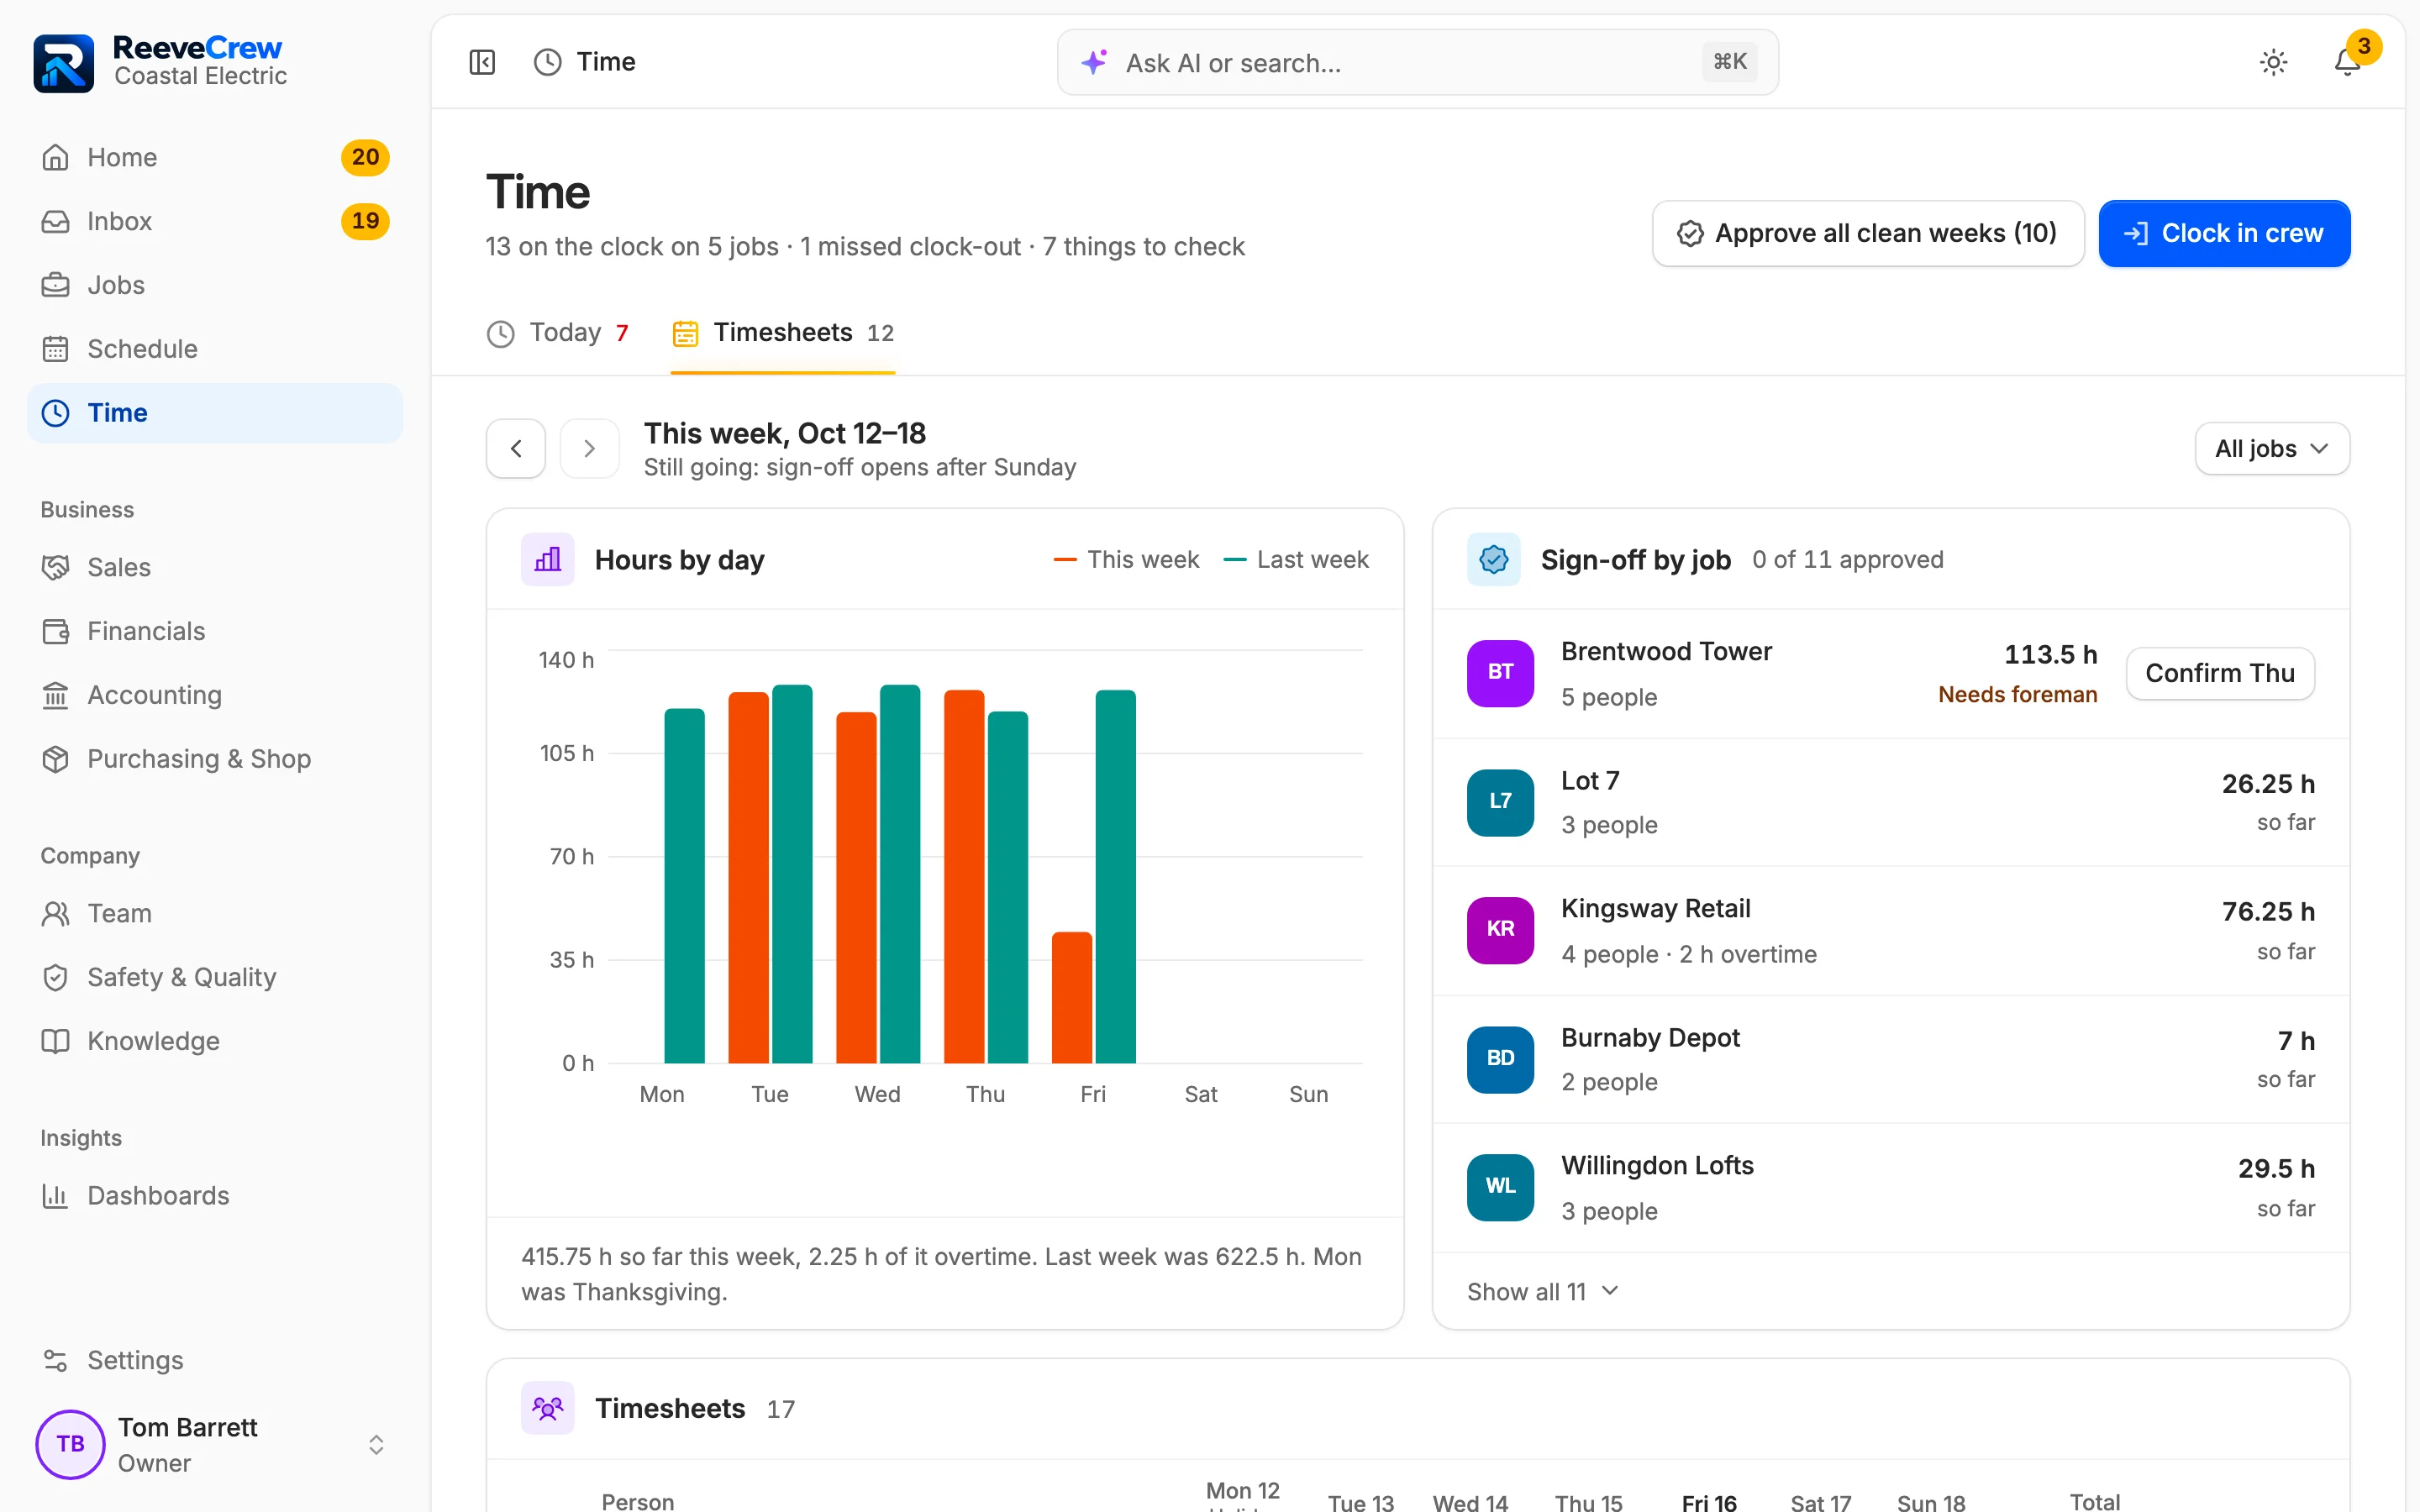Click the Needs foreman status text

pyautogui.click(x=2017, y=695)
